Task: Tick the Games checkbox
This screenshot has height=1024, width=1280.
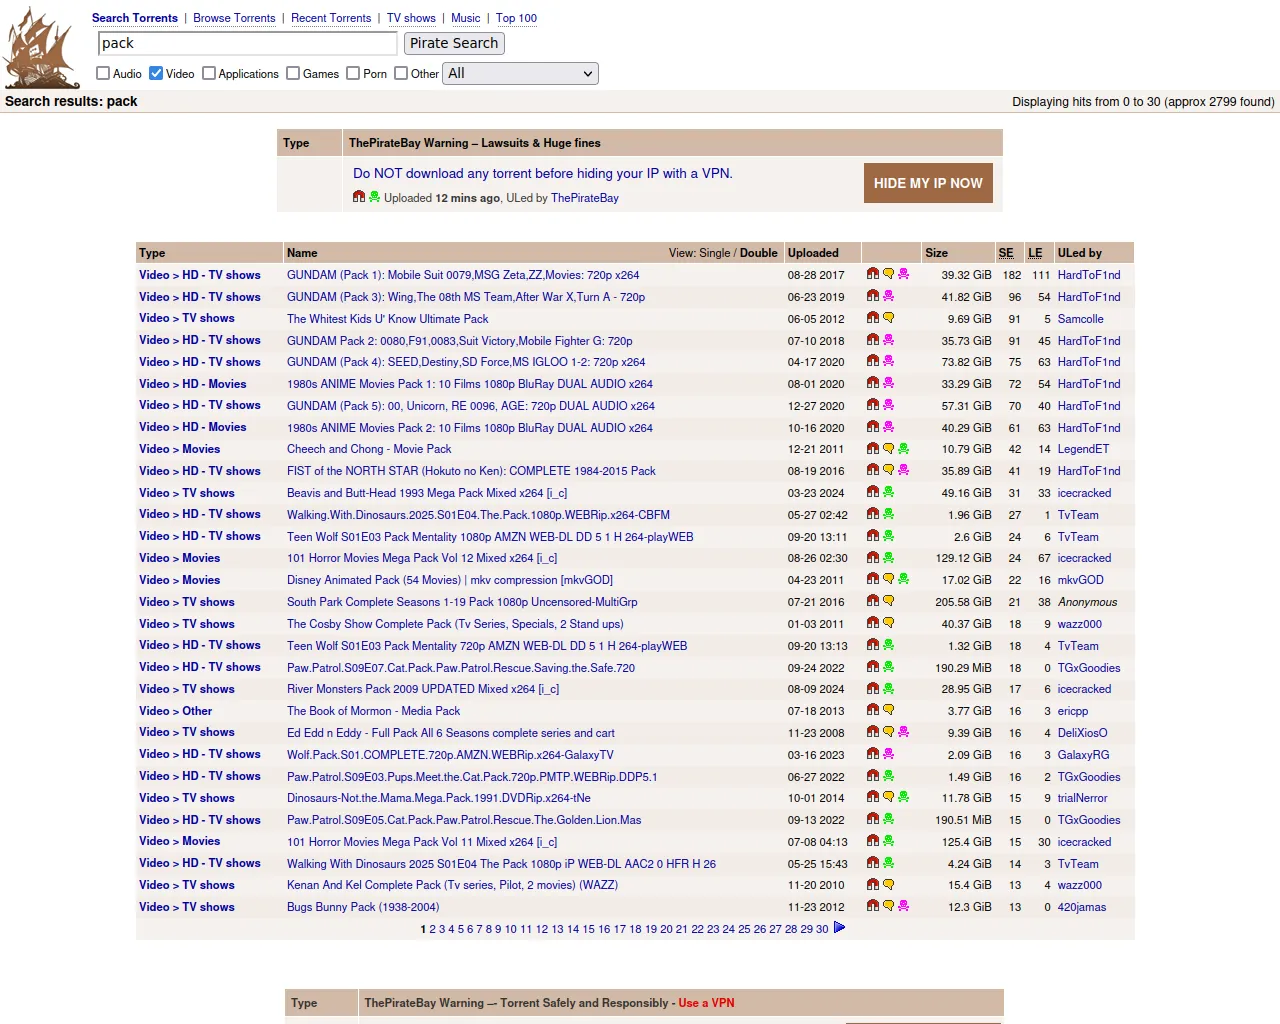Action: pos(293,73)
